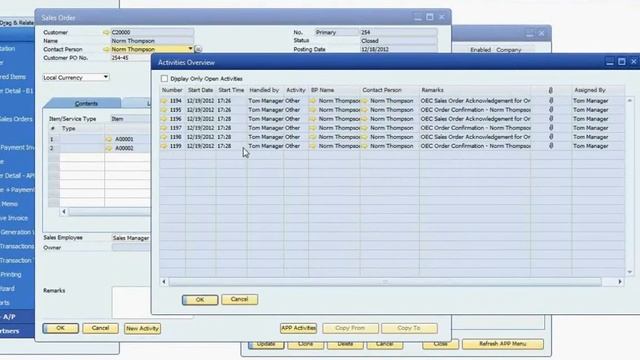640x360 pixels.
Task: Click the Number column header
Action: click(x=172, y=90)
